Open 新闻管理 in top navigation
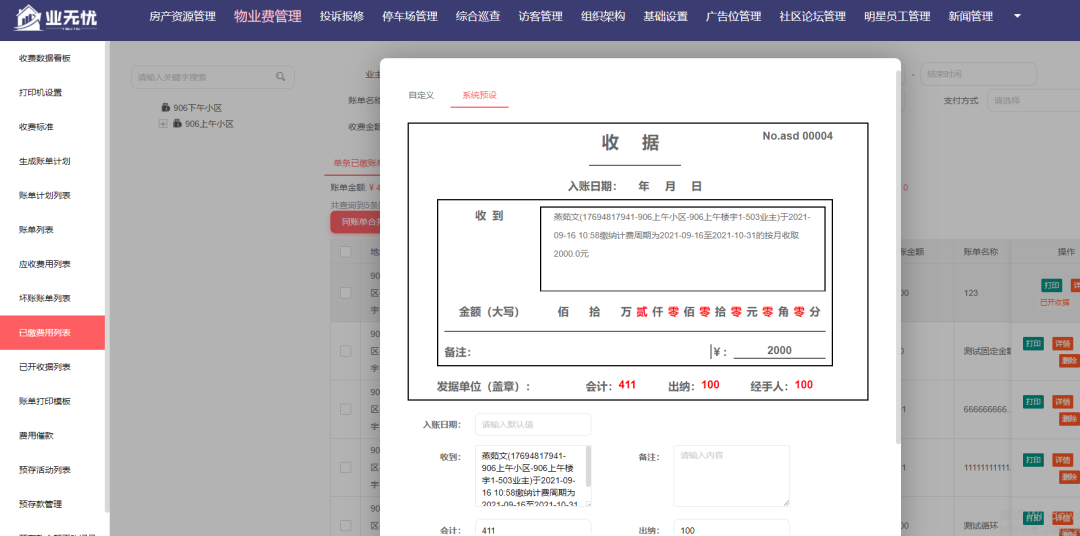1080x536 pixels. coord(970,17)
